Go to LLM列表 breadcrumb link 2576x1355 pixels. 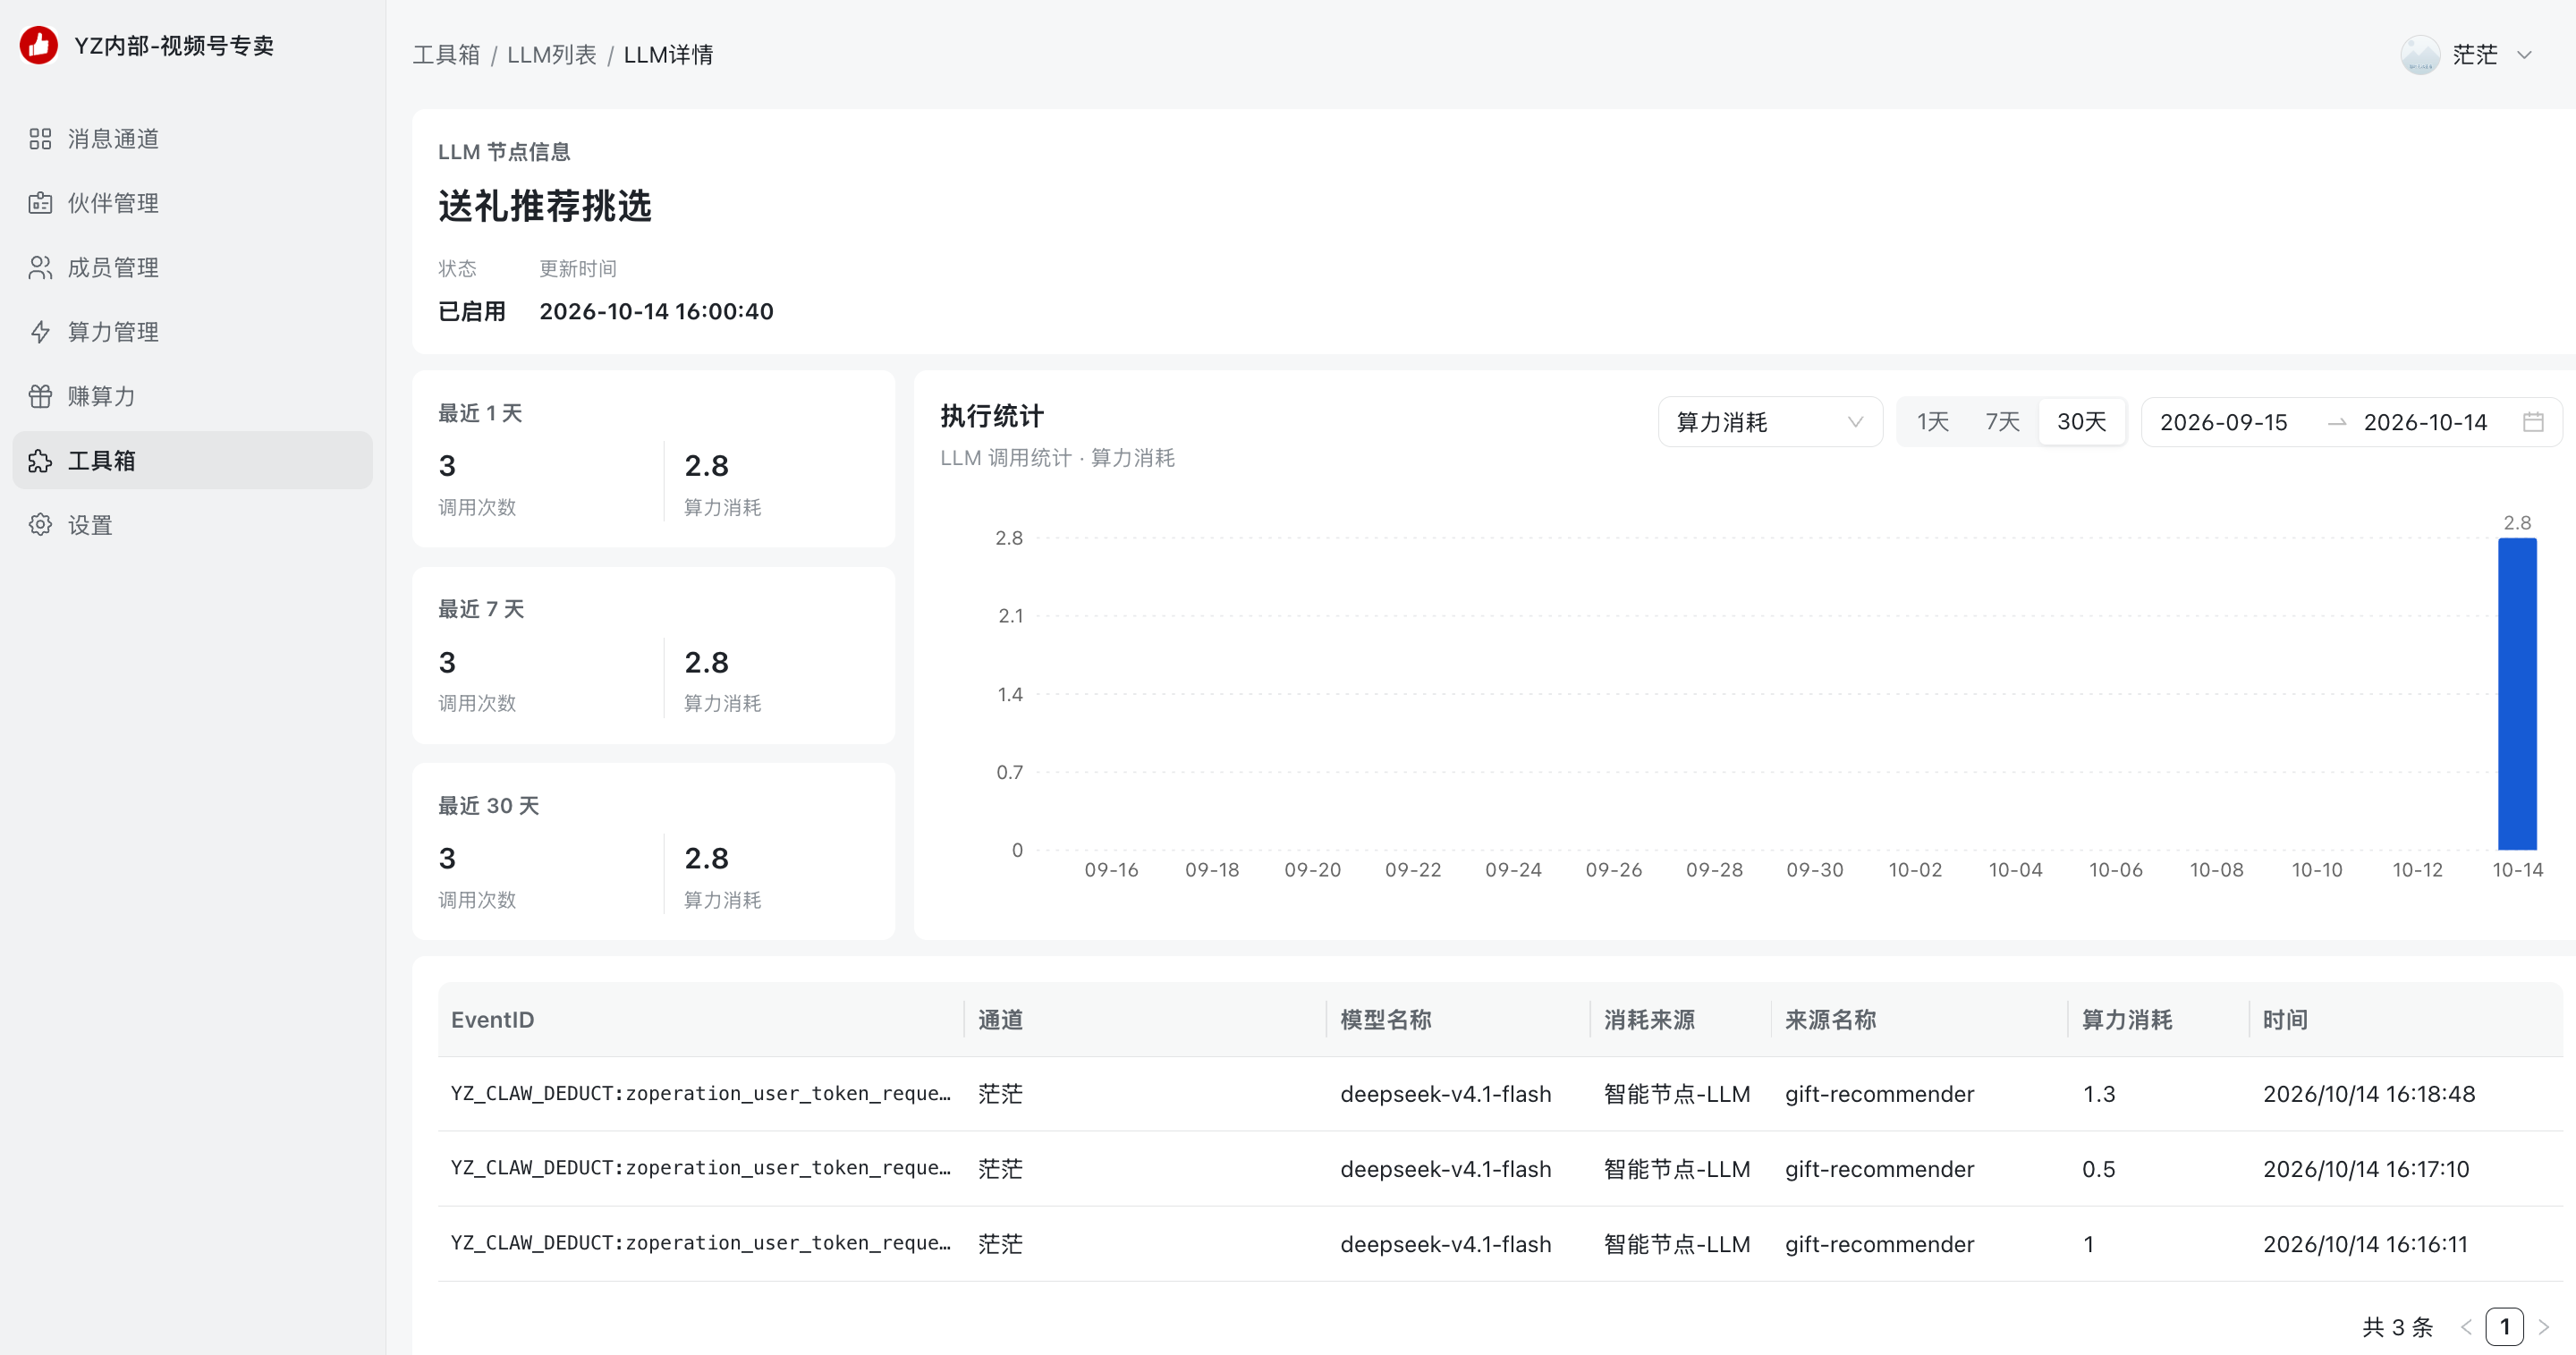(551, 55)
